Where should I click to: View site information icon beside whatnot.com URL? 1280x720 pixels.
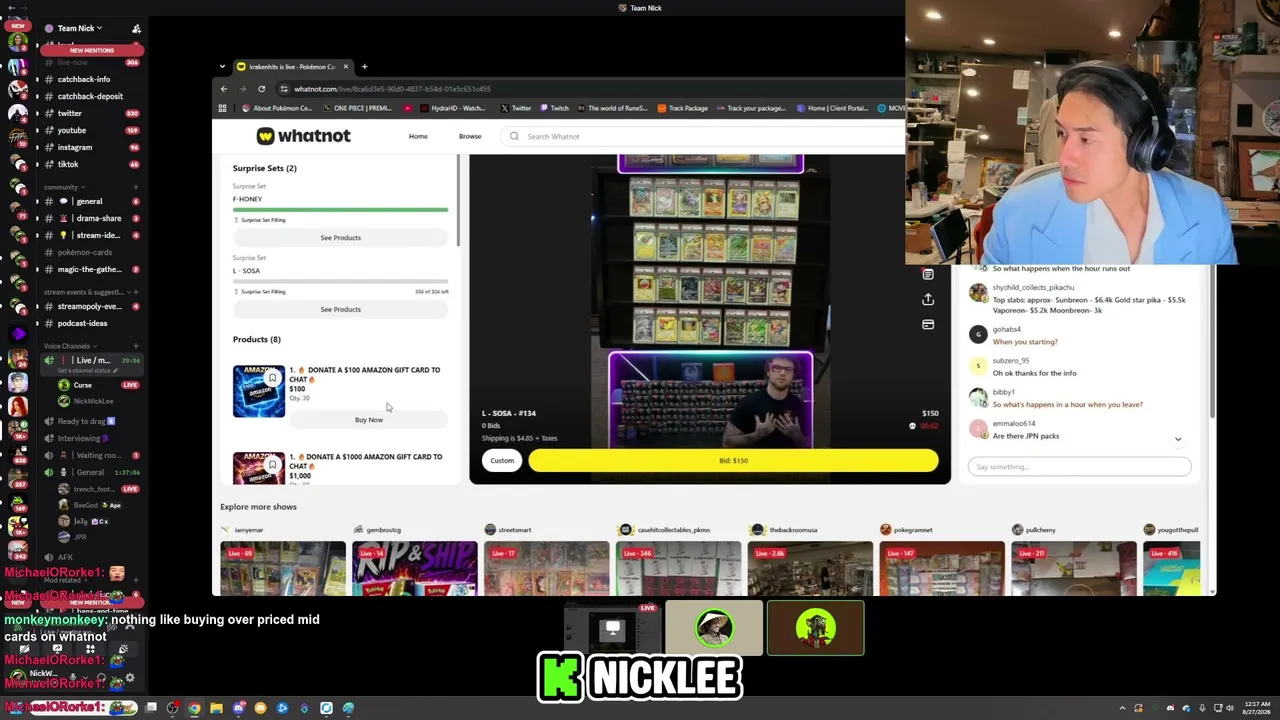click(284, 89)
